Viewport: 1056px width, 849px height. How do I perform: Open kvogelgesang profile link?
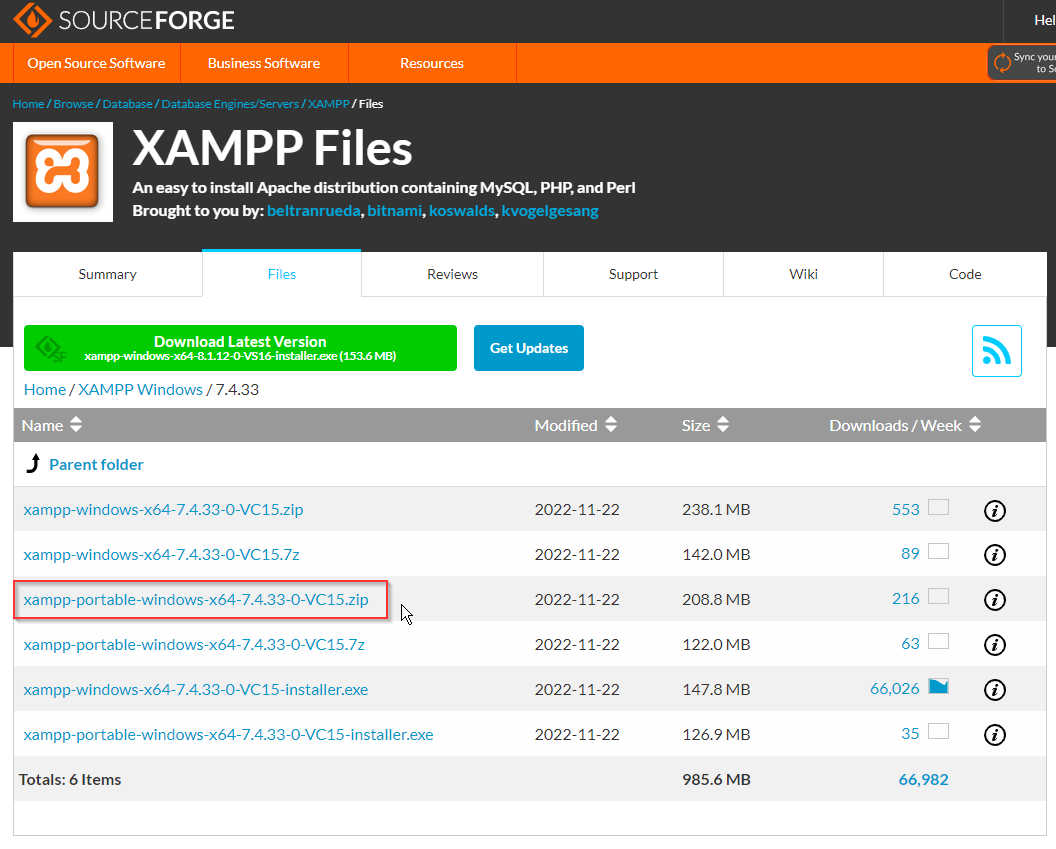click(x=550, y=211)
